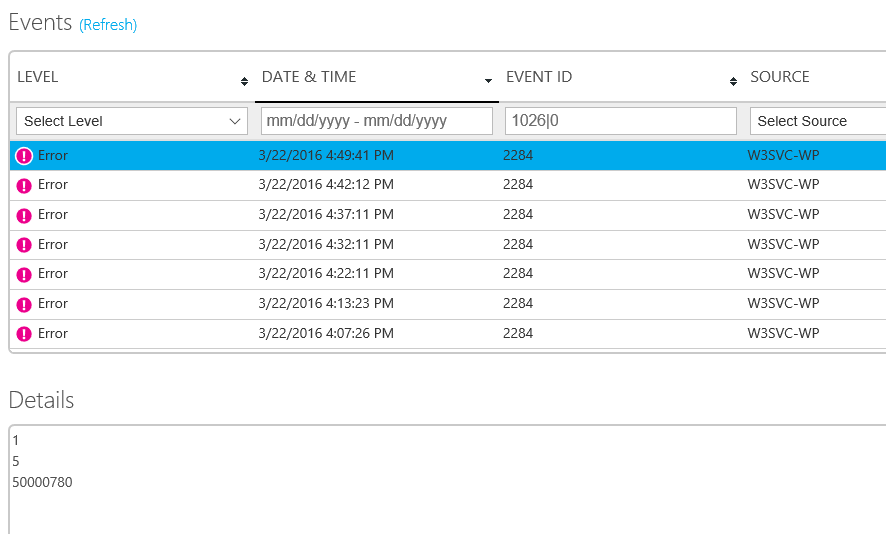886x534 pixels.
Task: Click the date range filter input field
Action: [377, 121]
